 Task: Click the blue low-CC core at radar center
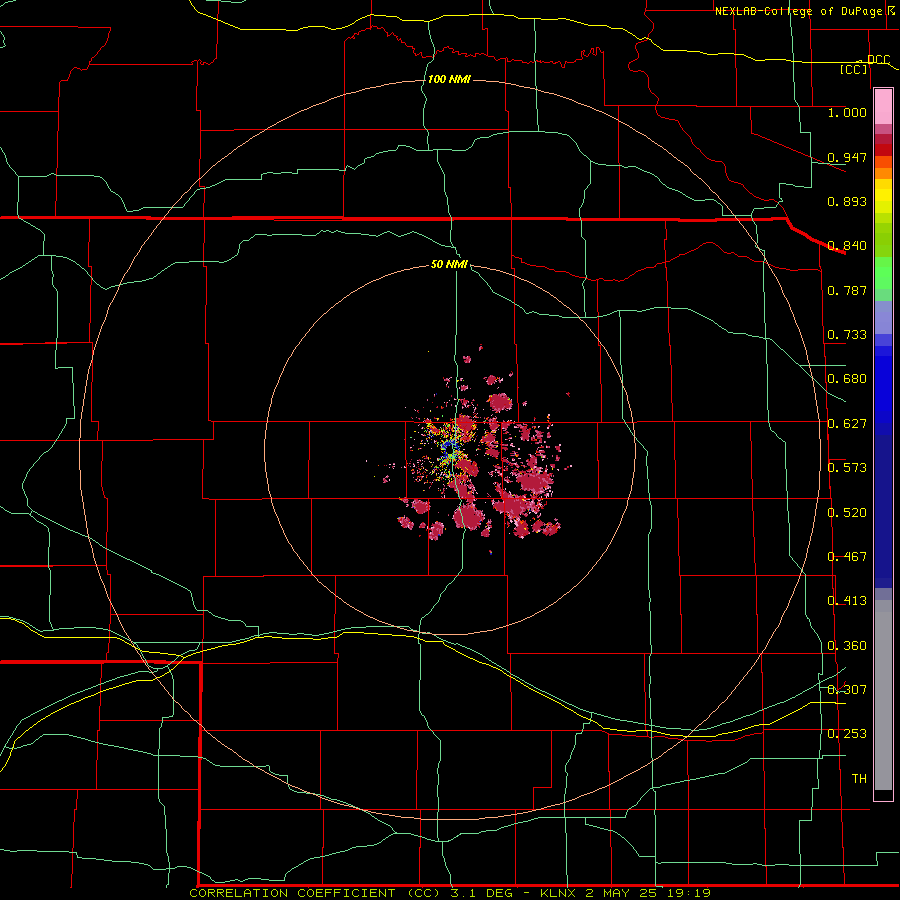pos(449,447)
